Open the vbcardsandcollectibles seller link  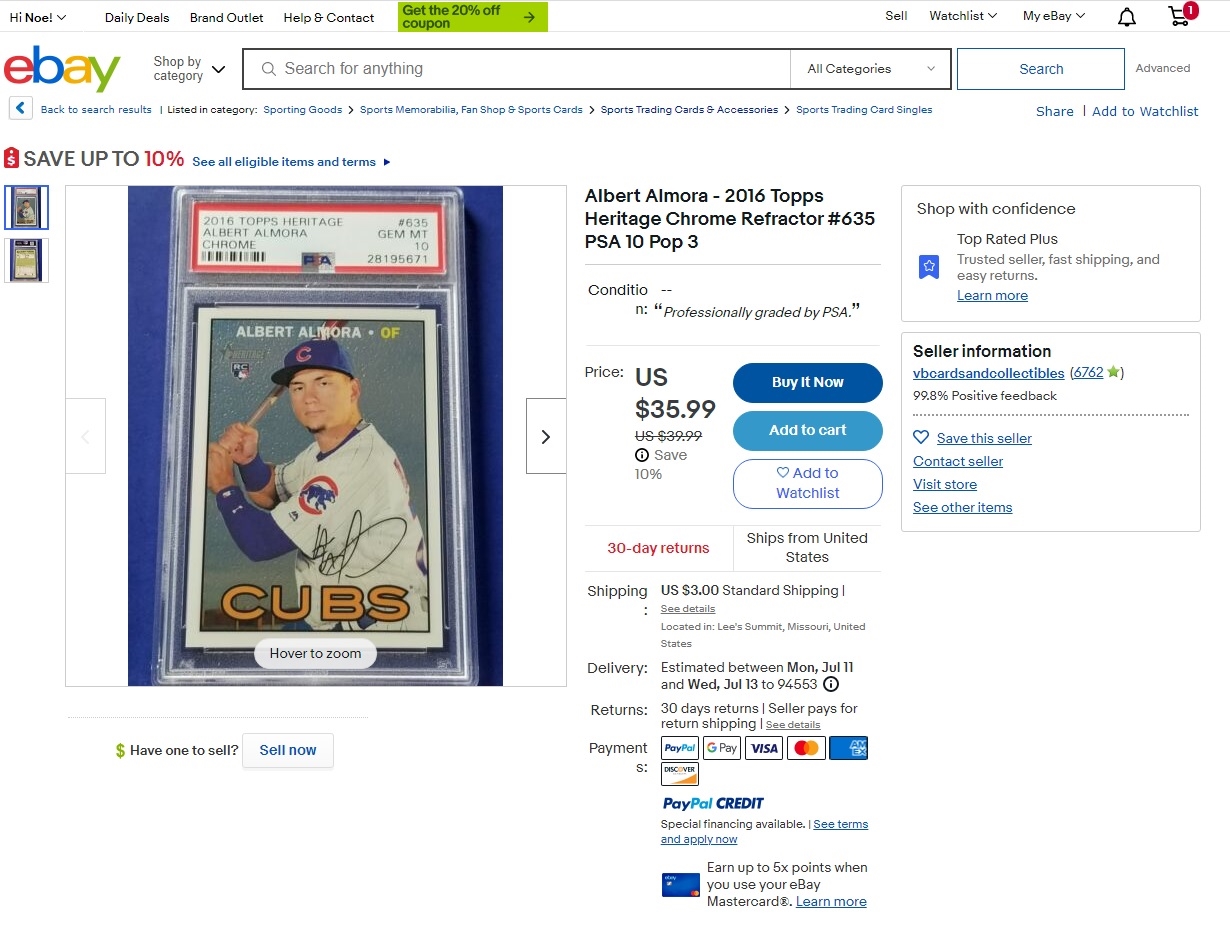point(989,373)
